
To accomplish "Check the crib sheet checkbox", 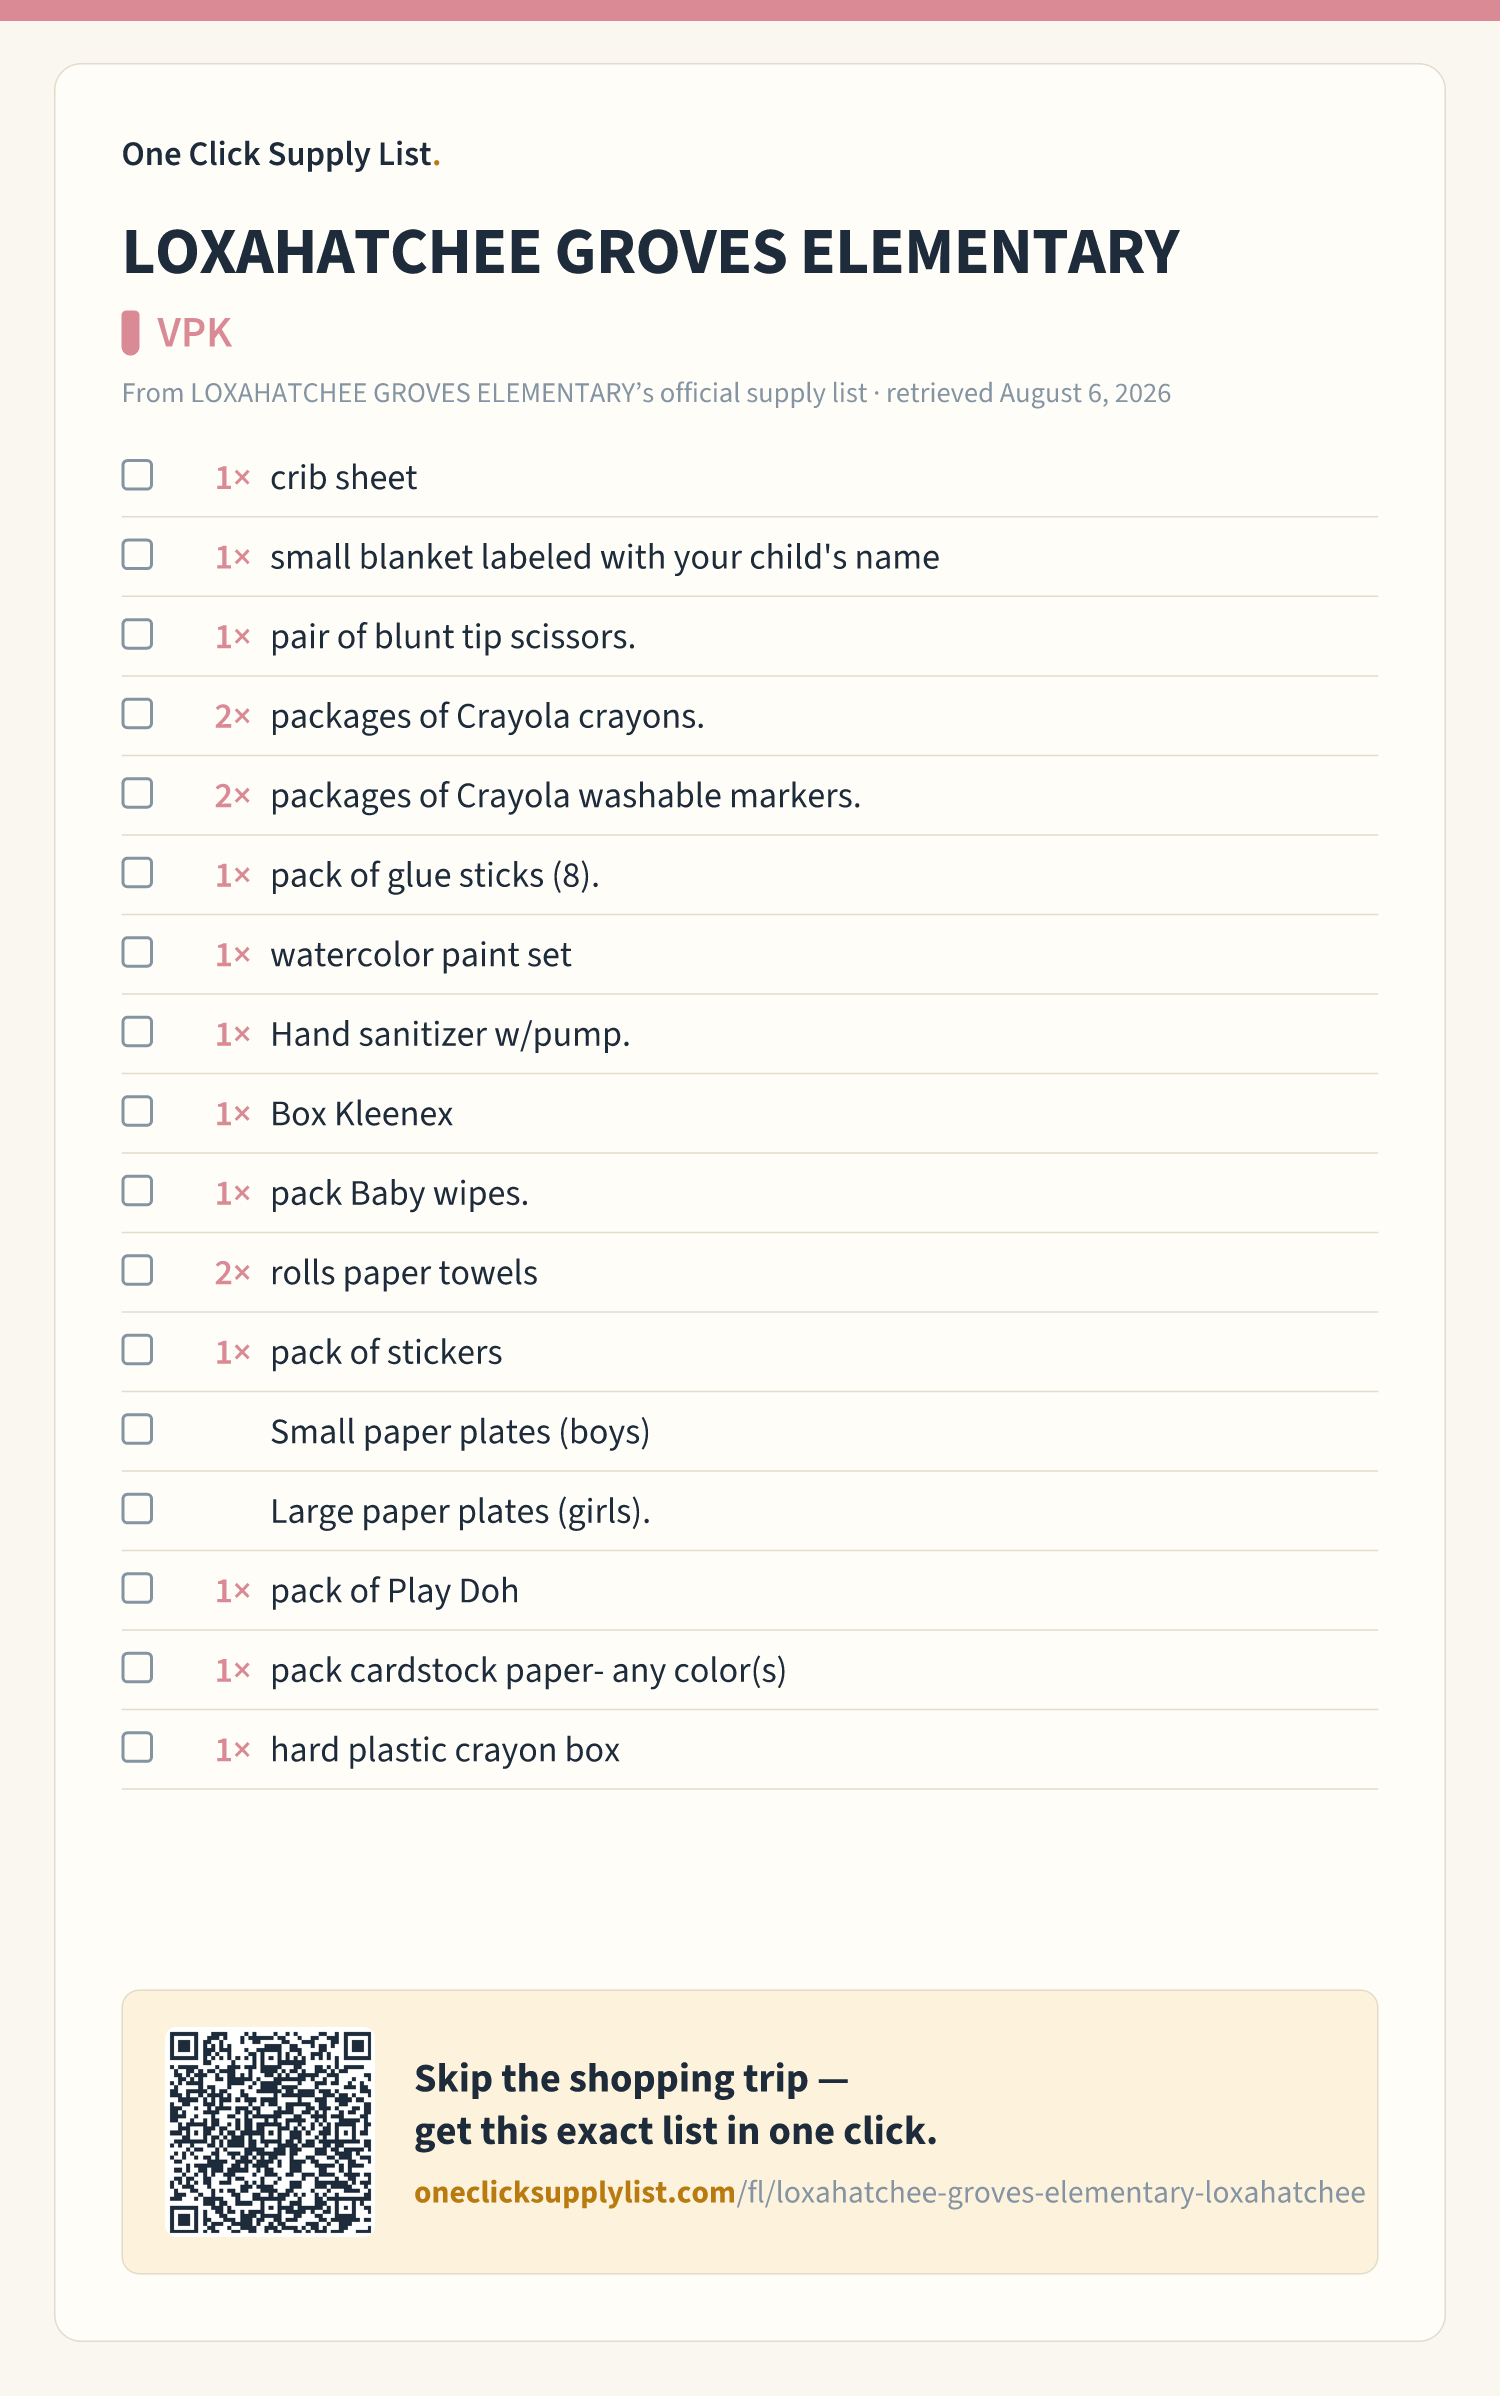I will pos(137,475).
